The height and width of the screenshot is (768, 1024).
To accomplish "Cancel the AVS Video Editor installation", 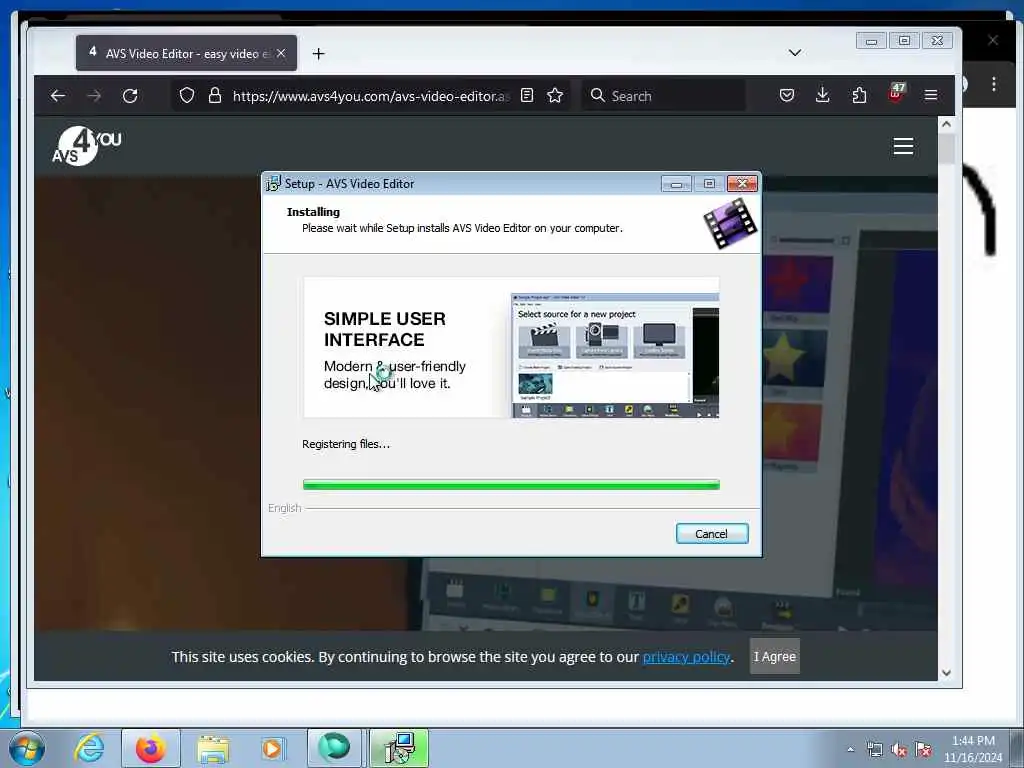I will point(712,534).
